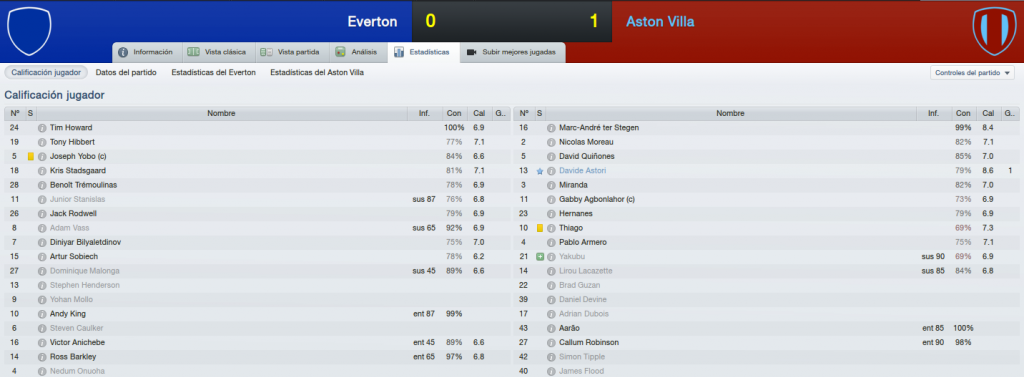Show Estadísticas del Aston Villa
This screenshot has height=377, width=1024.
coord(317,73)
